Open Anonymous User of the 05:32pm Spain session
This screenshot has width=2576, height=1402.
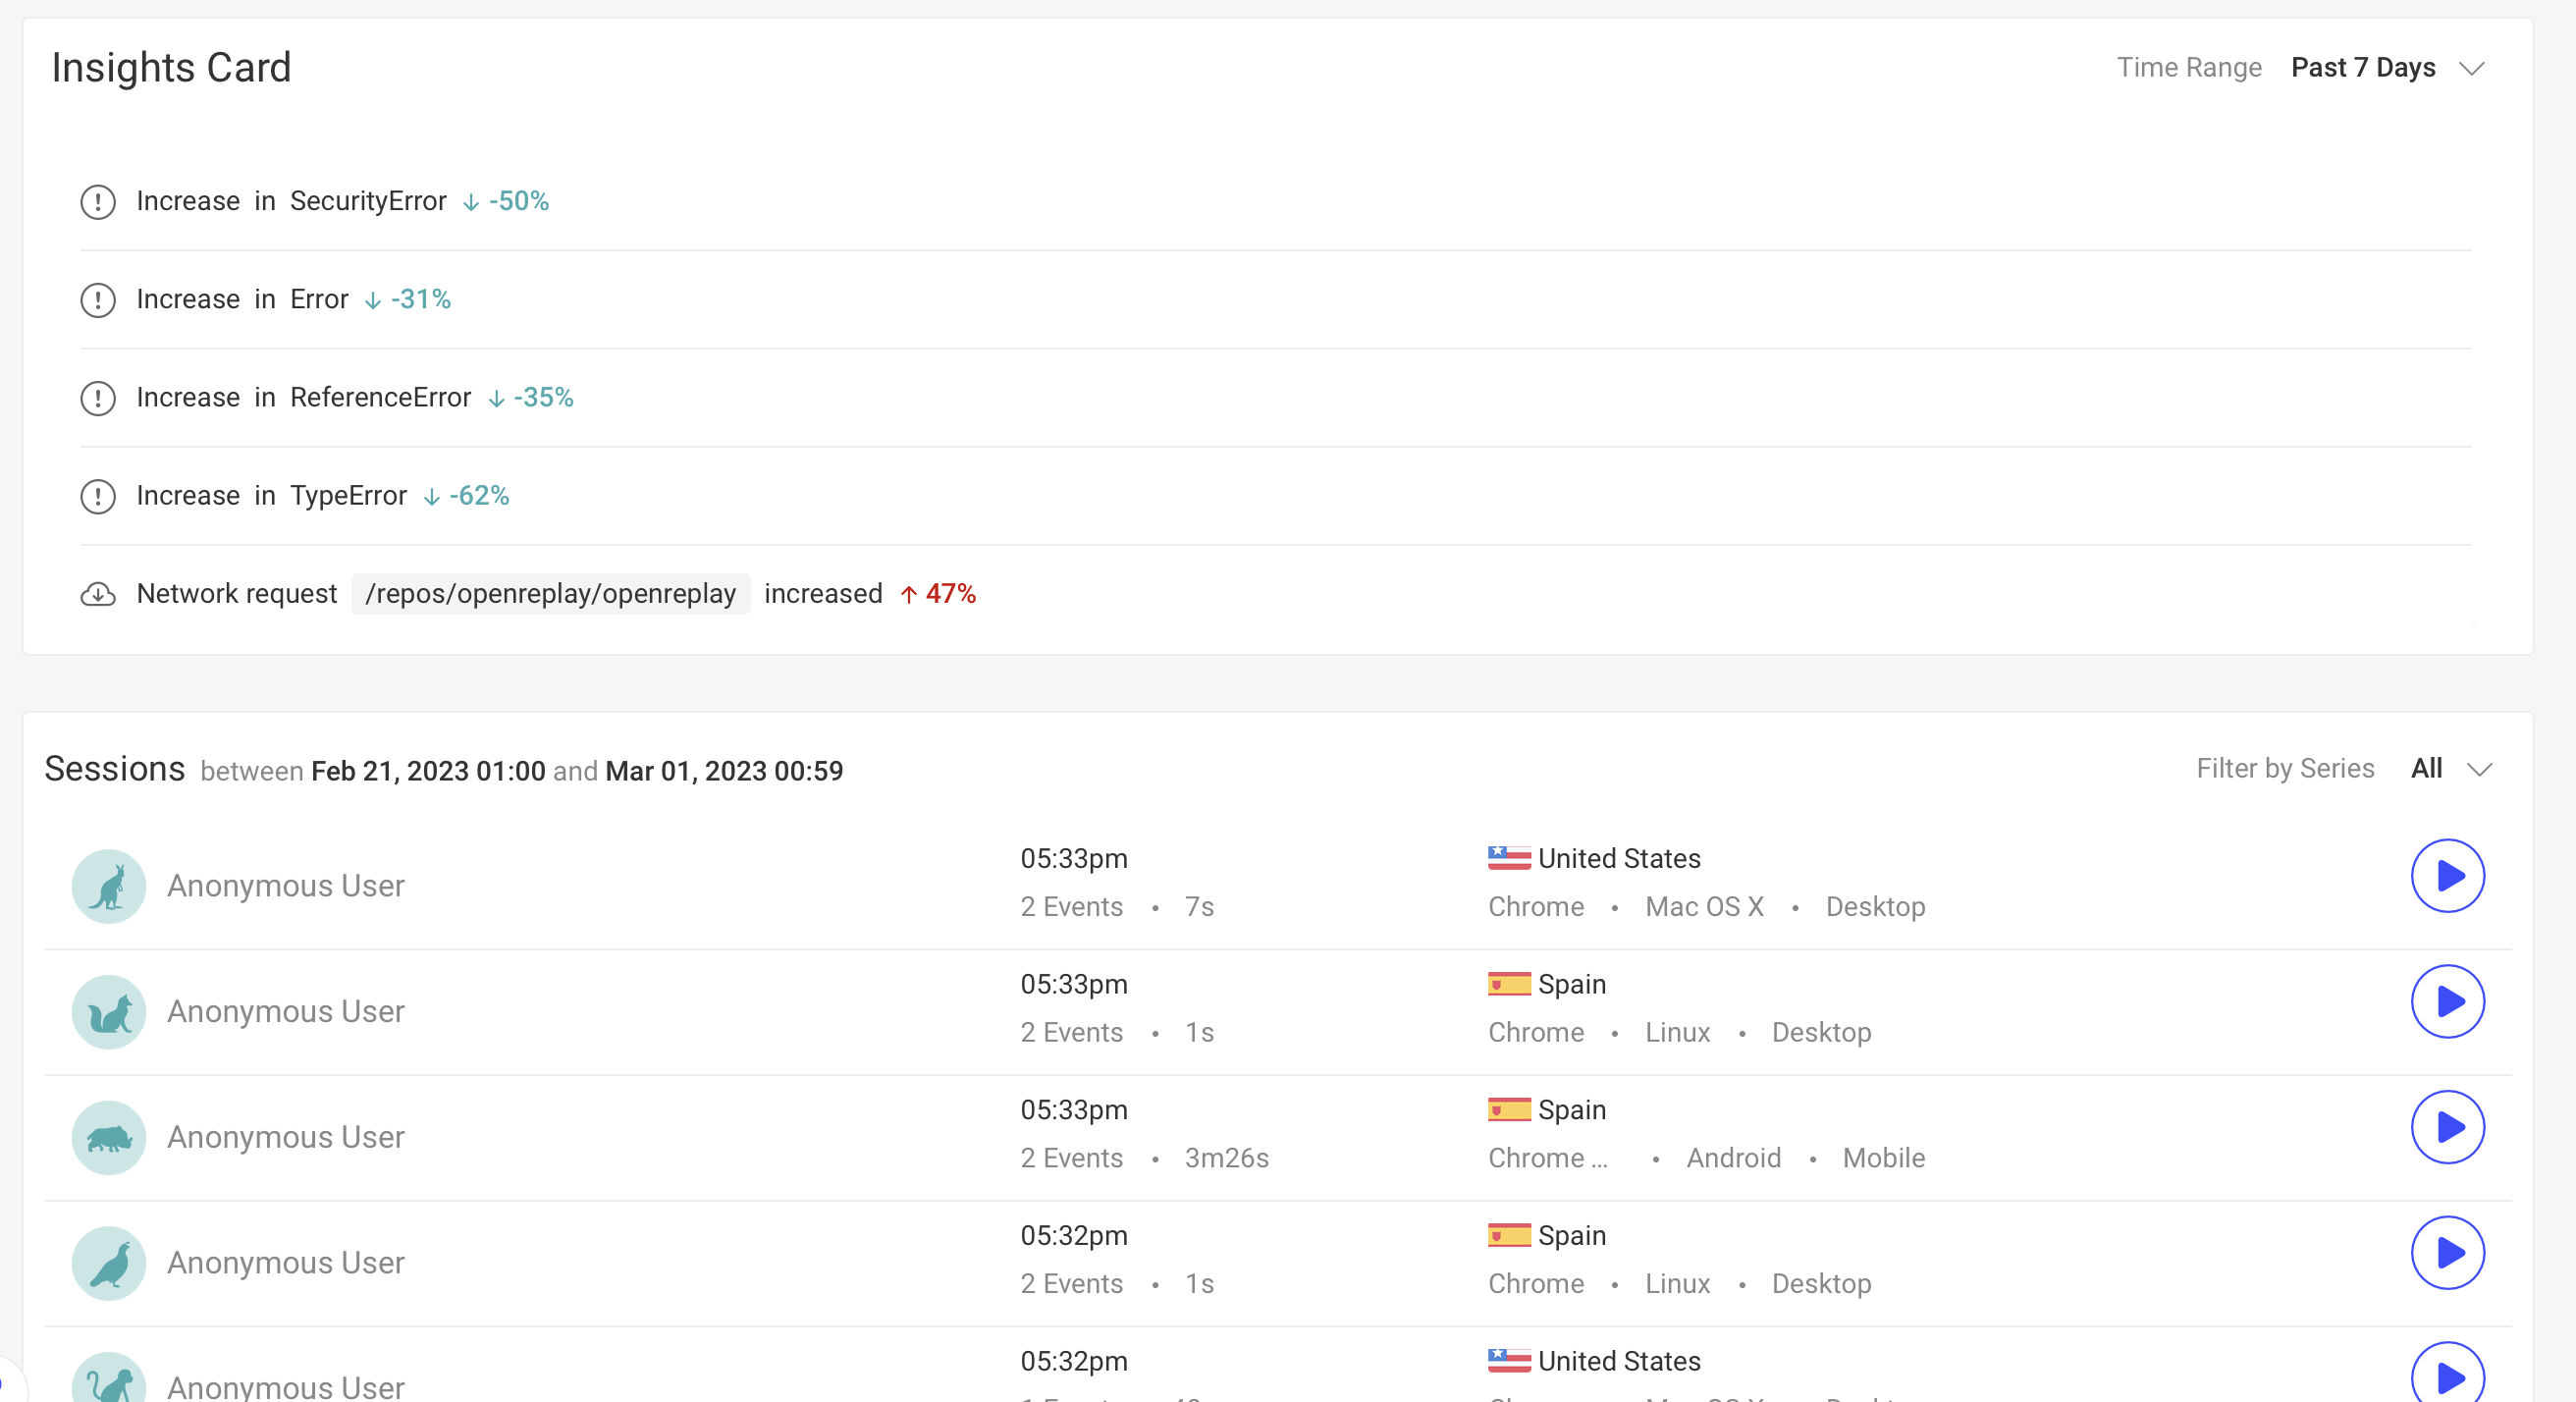coord(286,1263)
